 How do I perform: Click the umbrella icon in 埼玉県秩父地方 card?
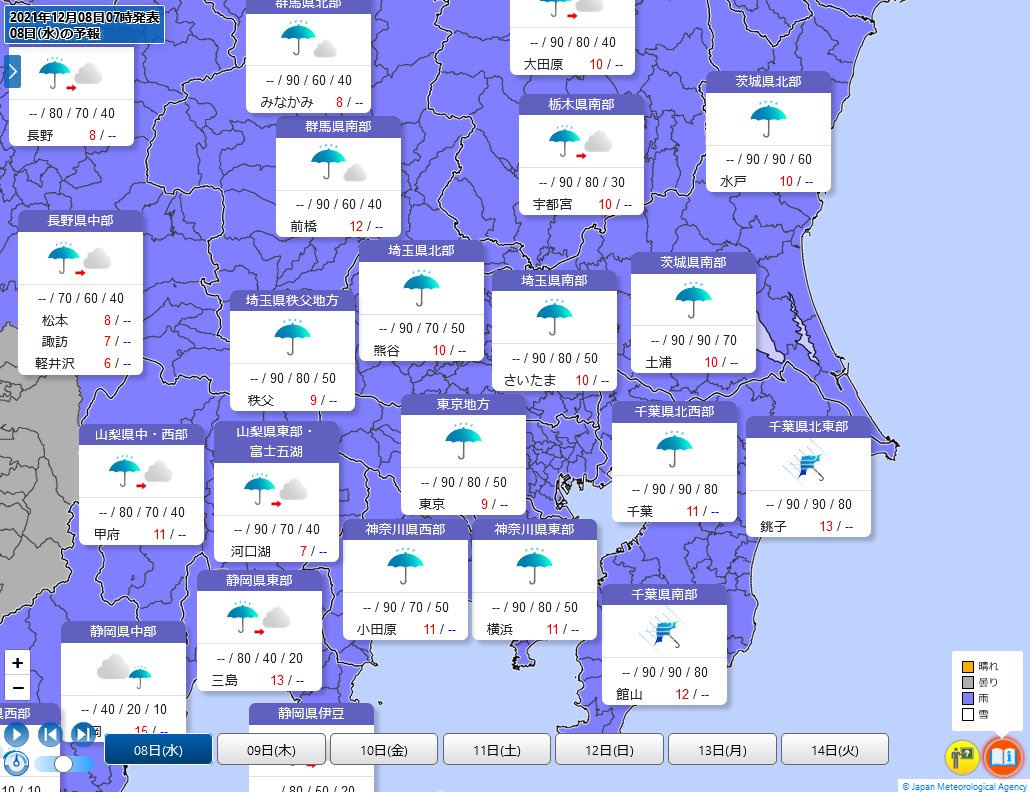292,338
